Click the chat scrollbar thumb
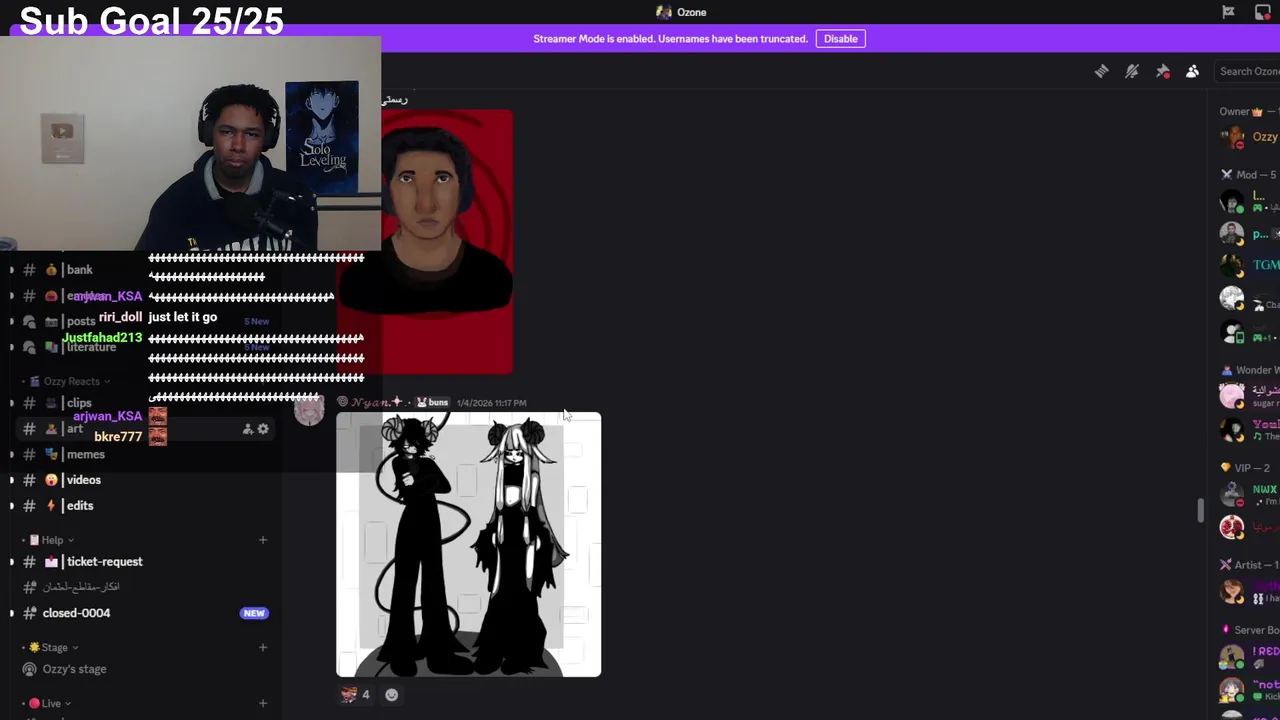The height and width of the screenshot is (720, 1280). [1202, 510]
